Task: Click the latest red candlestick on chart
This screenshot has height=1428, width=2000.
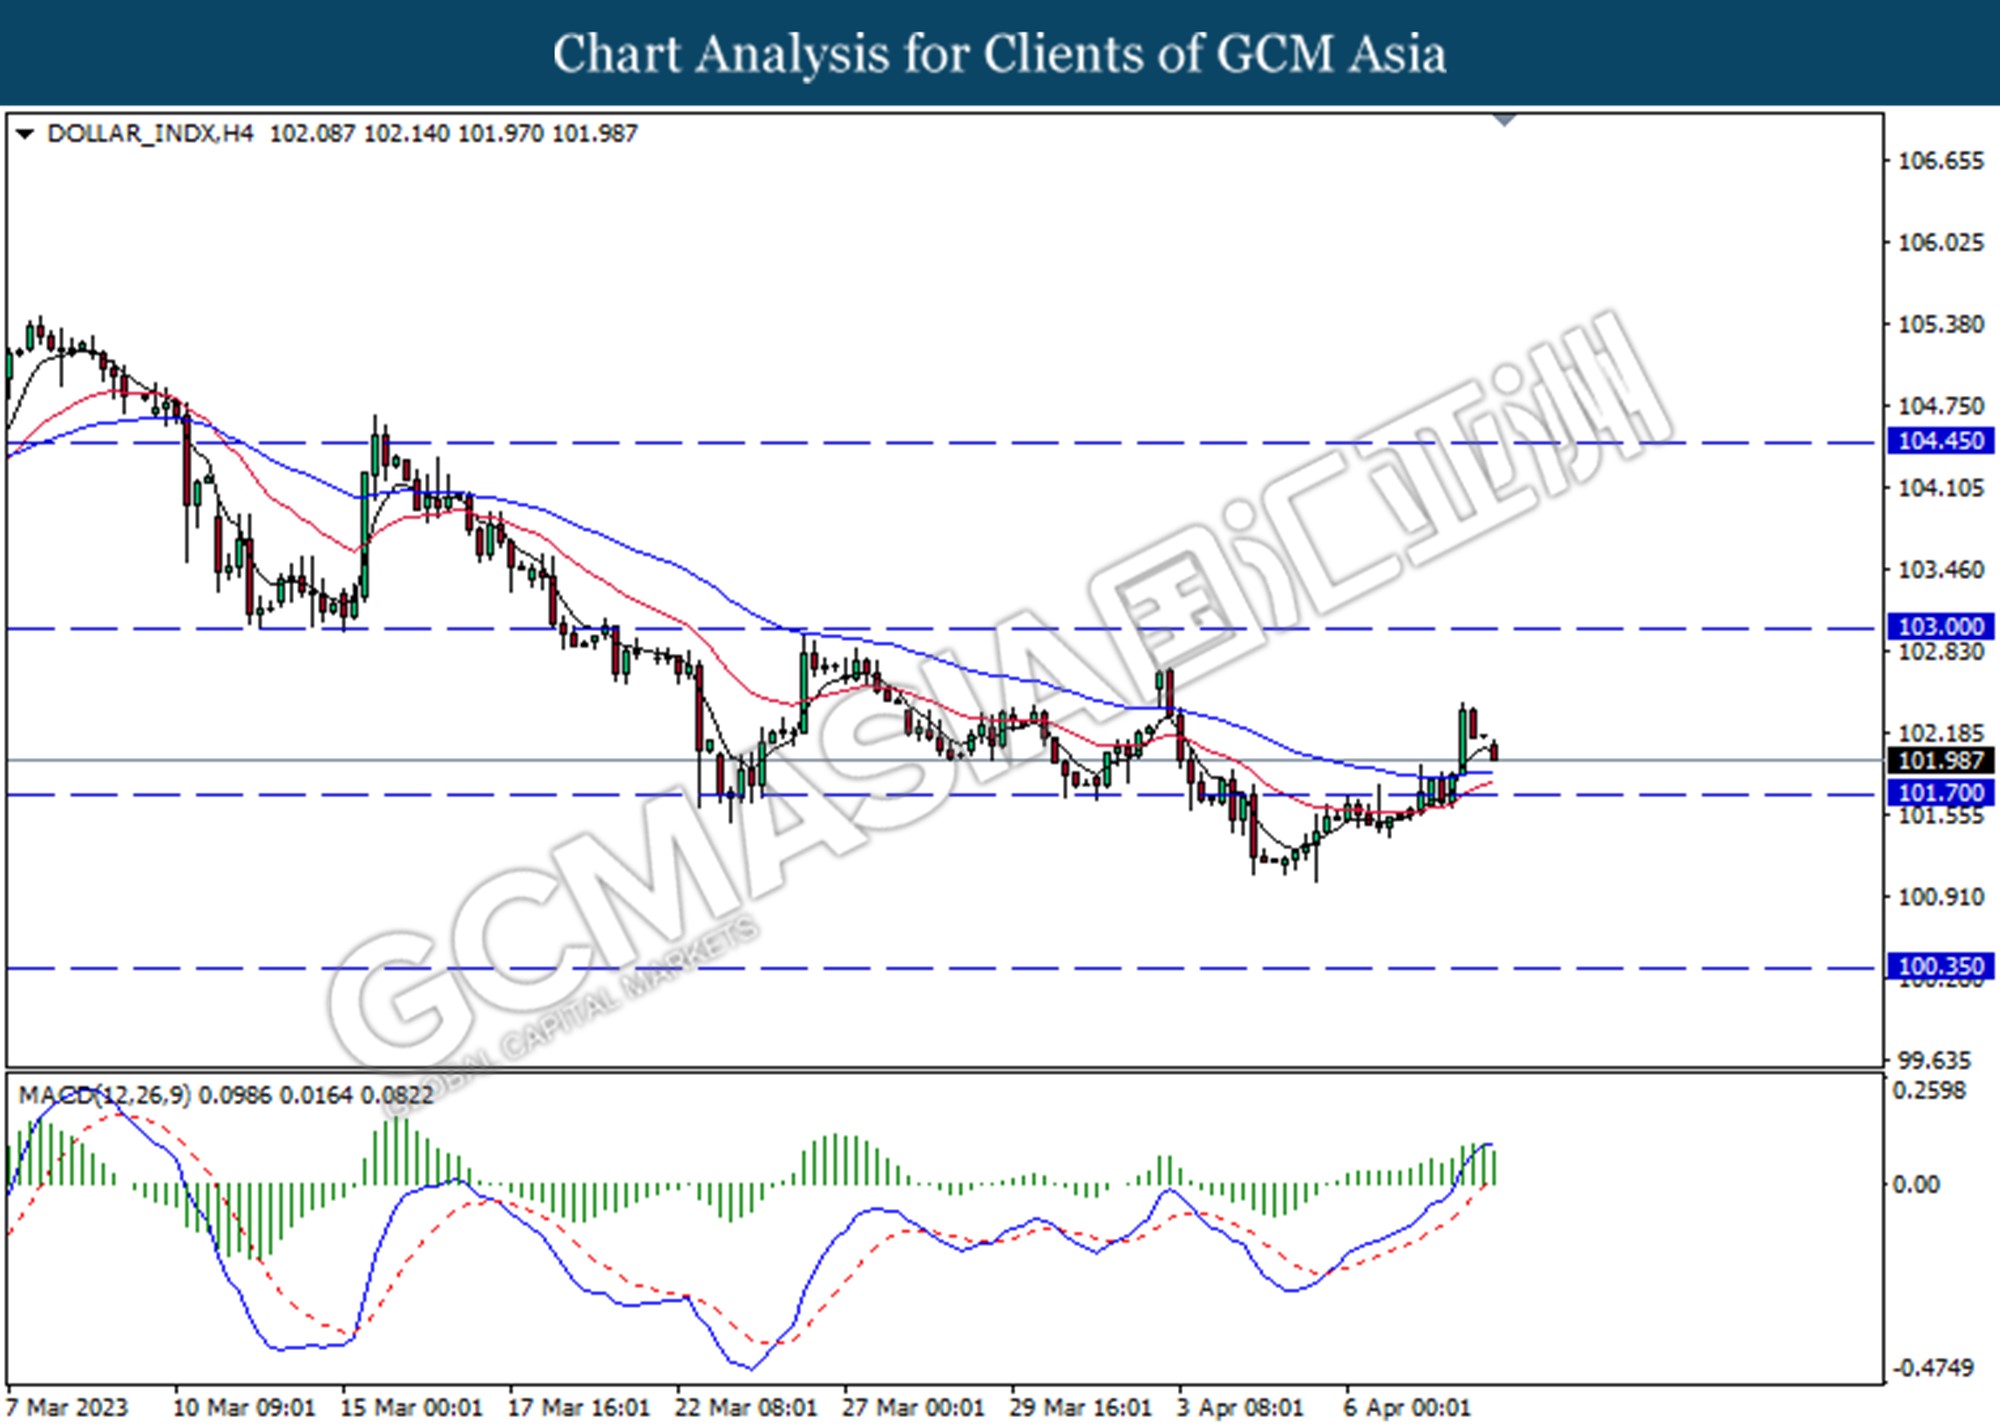Action: (x=1494, y=751)
